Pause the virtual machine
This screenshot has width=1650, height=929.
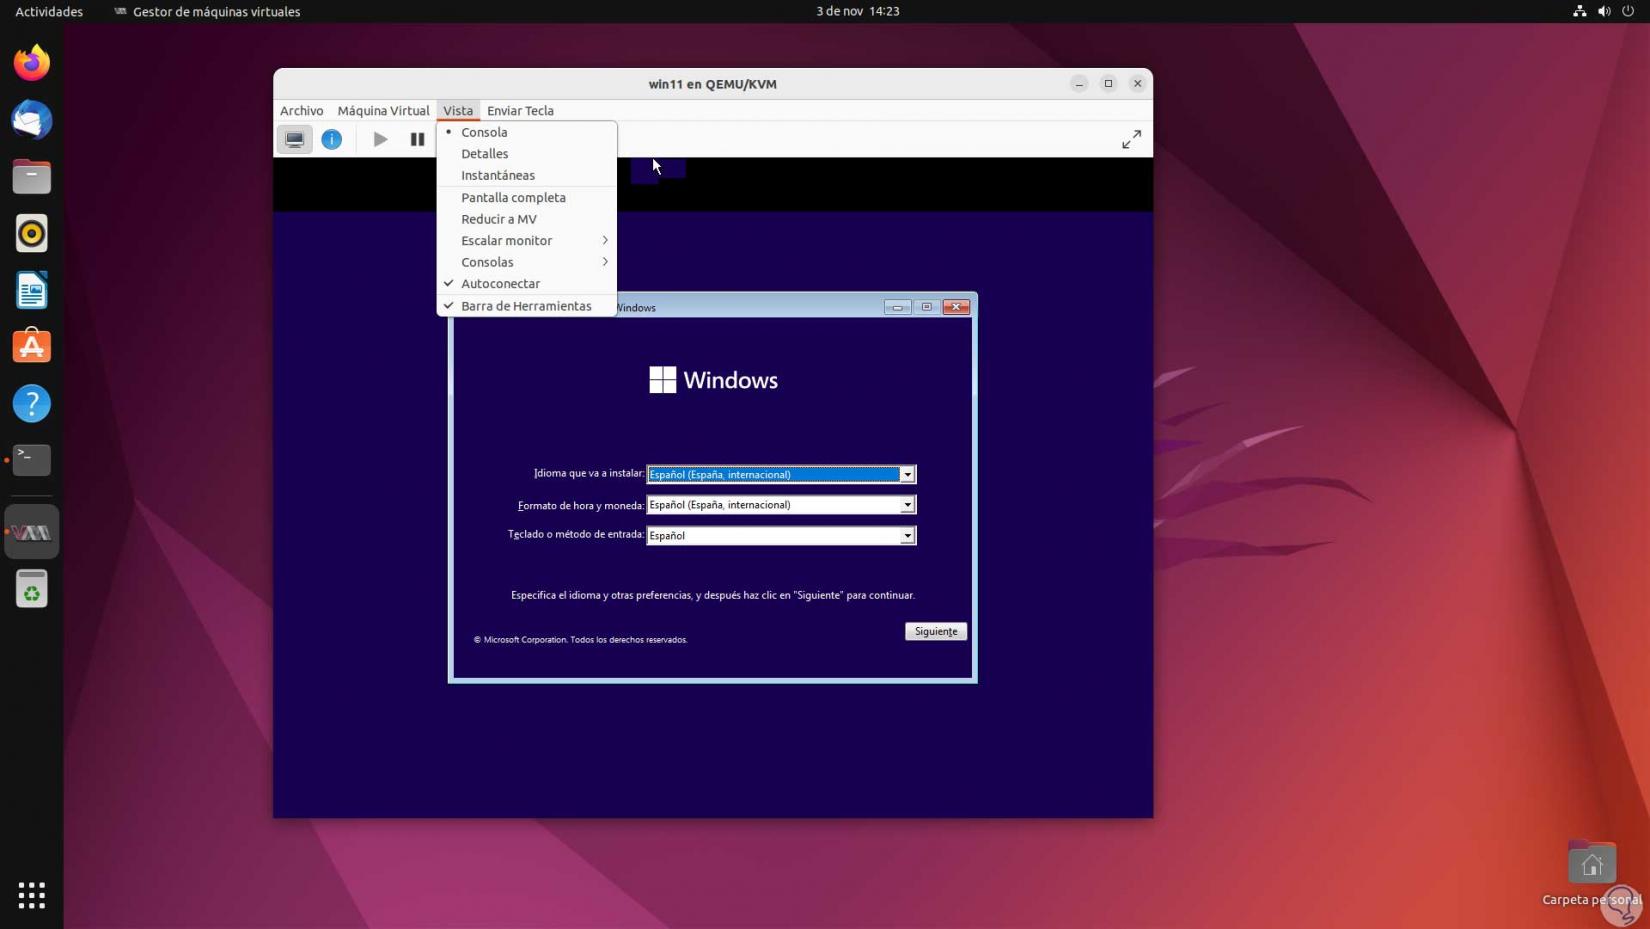coord(417,139)
